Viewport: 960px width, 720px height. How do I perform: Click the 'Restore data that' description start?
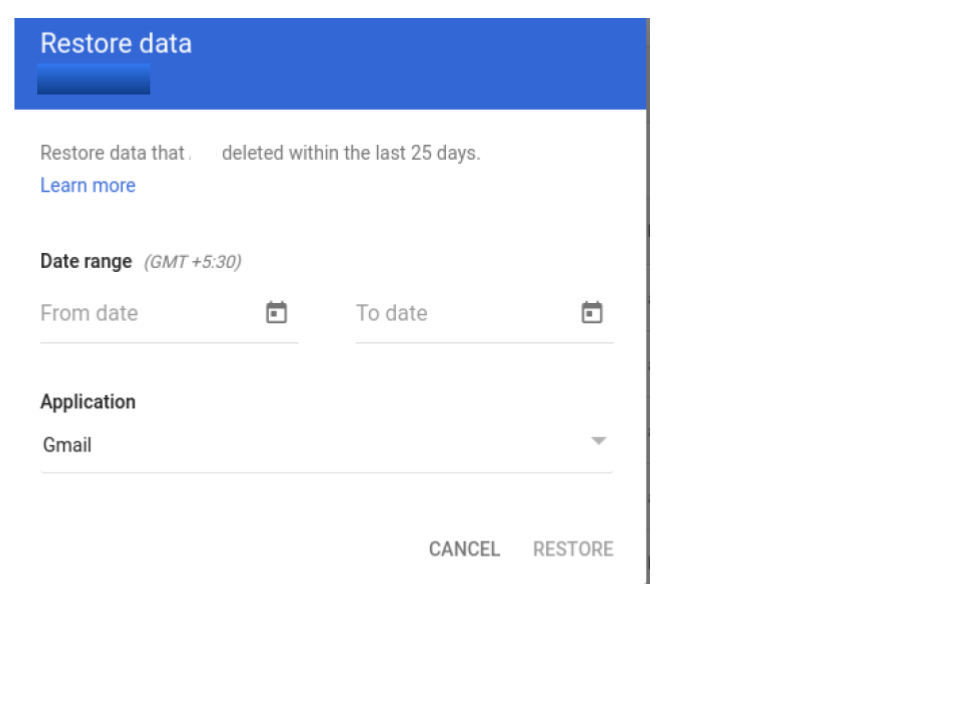tap(113, 153)
